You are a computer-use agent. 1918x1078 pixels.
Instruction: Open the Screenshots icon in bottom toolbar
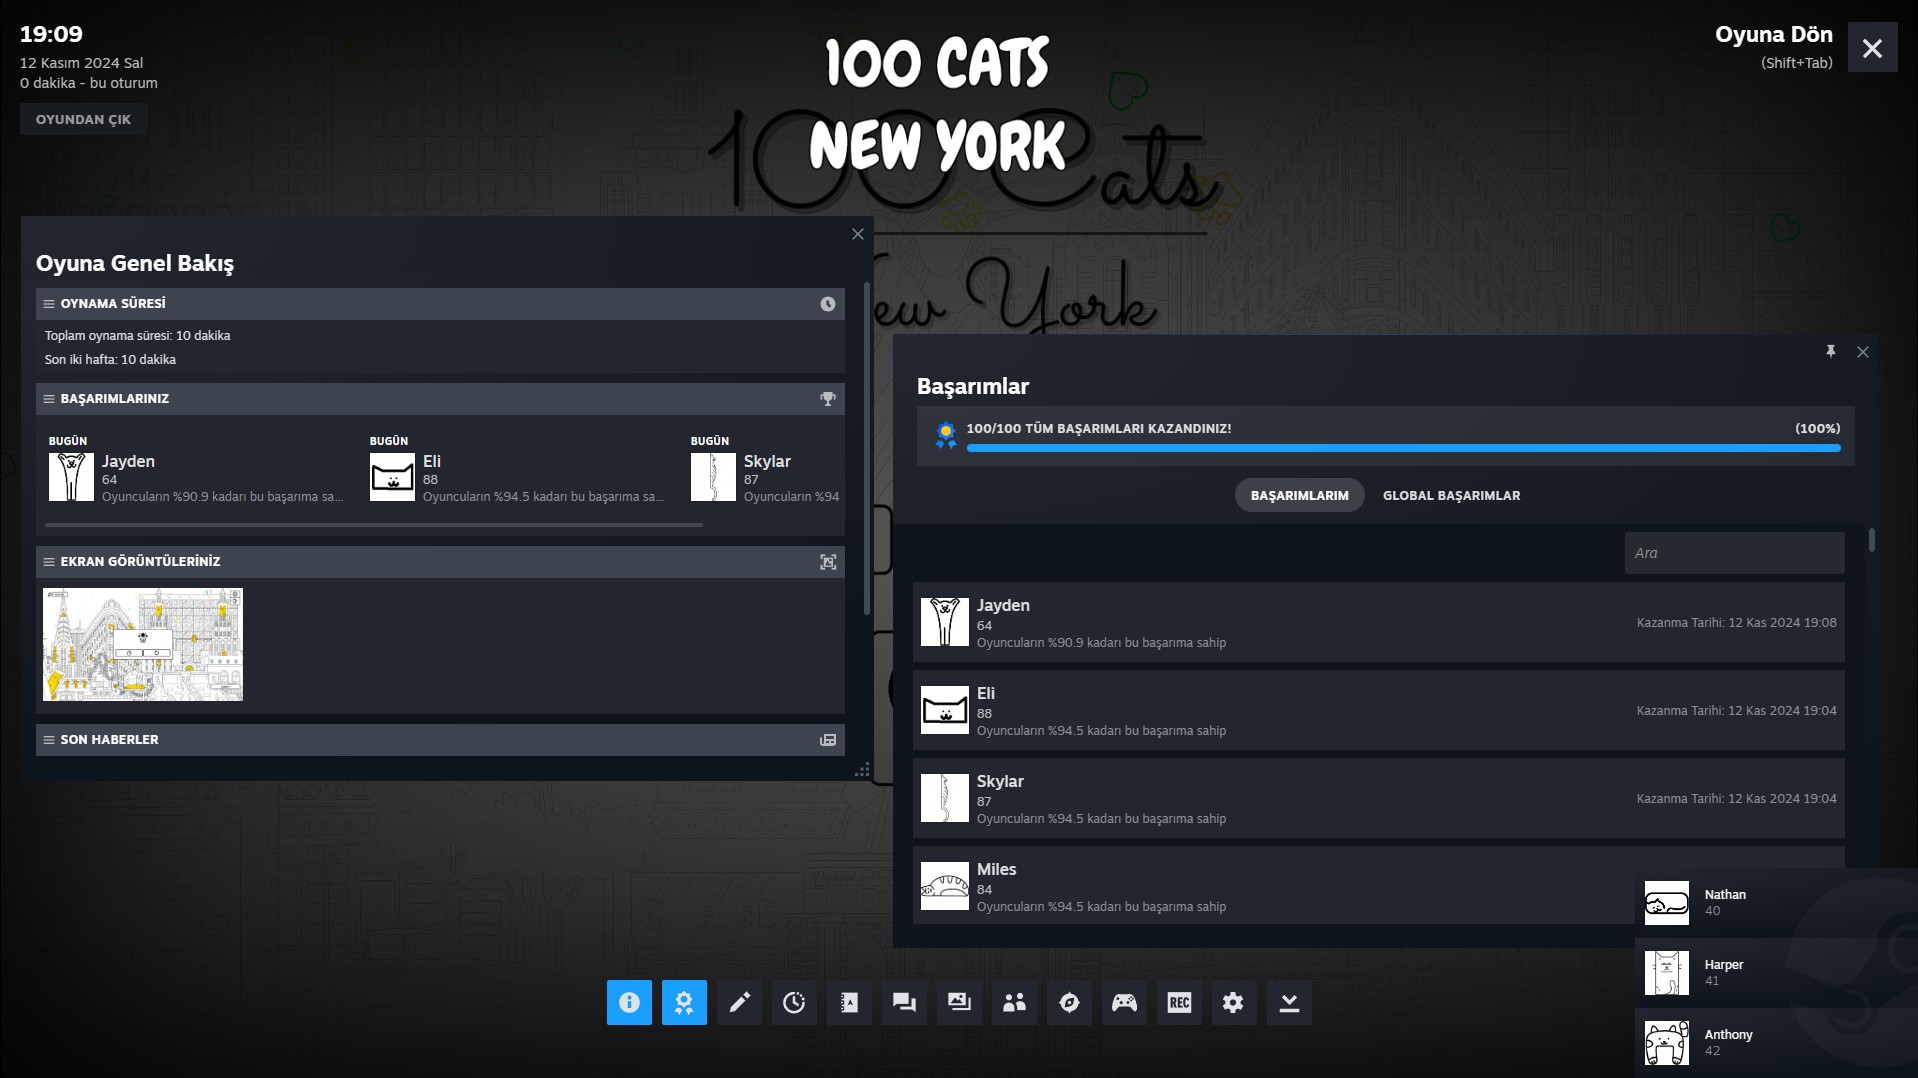tap(959, 1002)
